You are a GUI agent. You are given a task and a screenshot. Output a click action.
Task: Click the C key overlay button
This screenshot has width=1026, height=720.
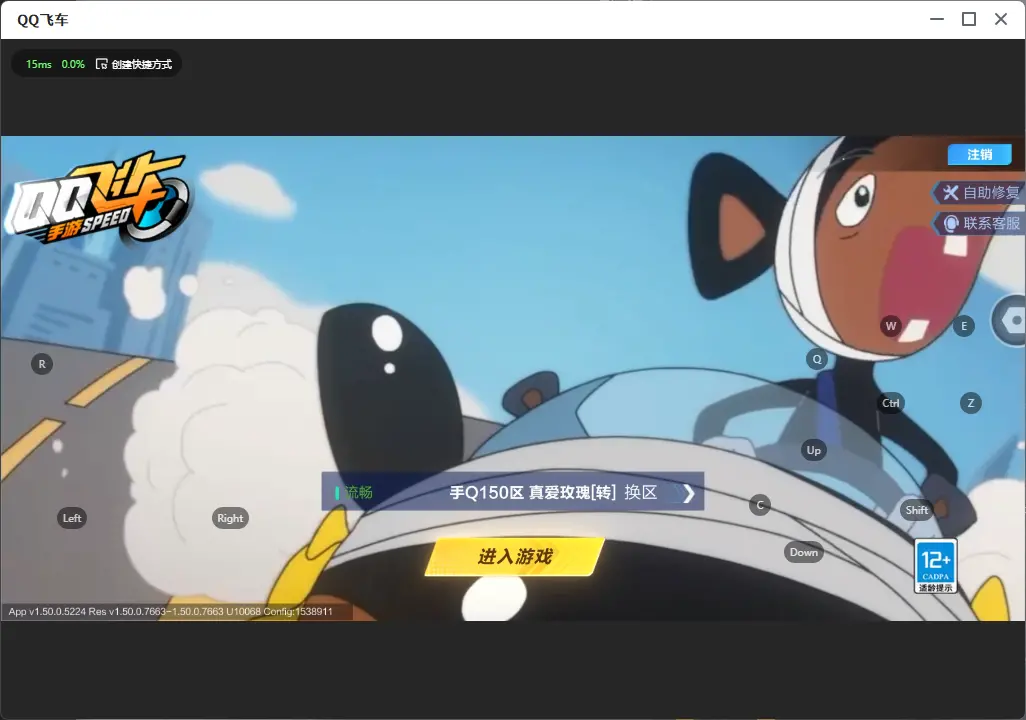tap(760, 505)
